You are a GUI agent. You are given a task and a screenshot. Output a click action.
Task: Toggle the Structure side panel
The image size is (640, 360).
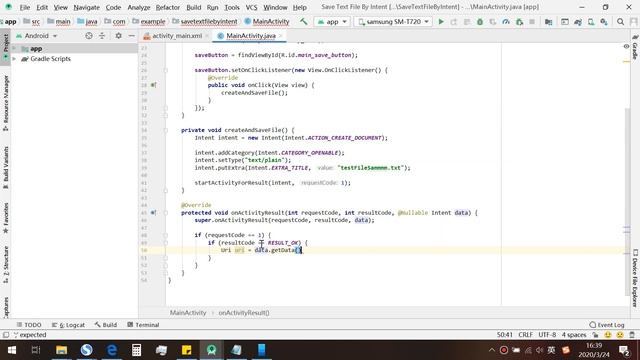click(x=6, y=265)
